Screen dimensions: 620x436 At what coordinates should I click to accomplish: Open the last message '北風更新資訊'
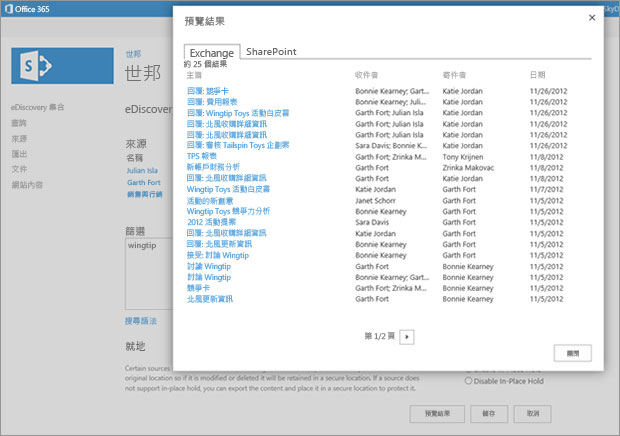point(210,299)
